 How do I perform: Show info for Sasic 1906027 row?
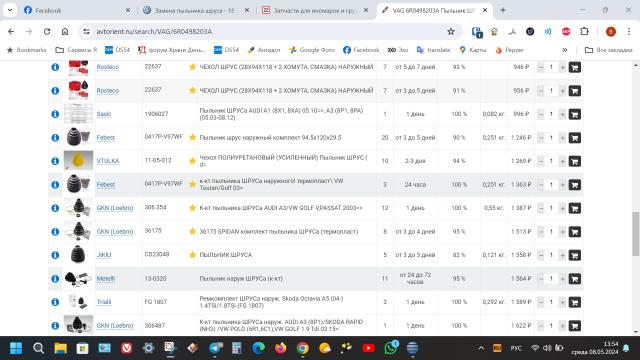[55, 114]
